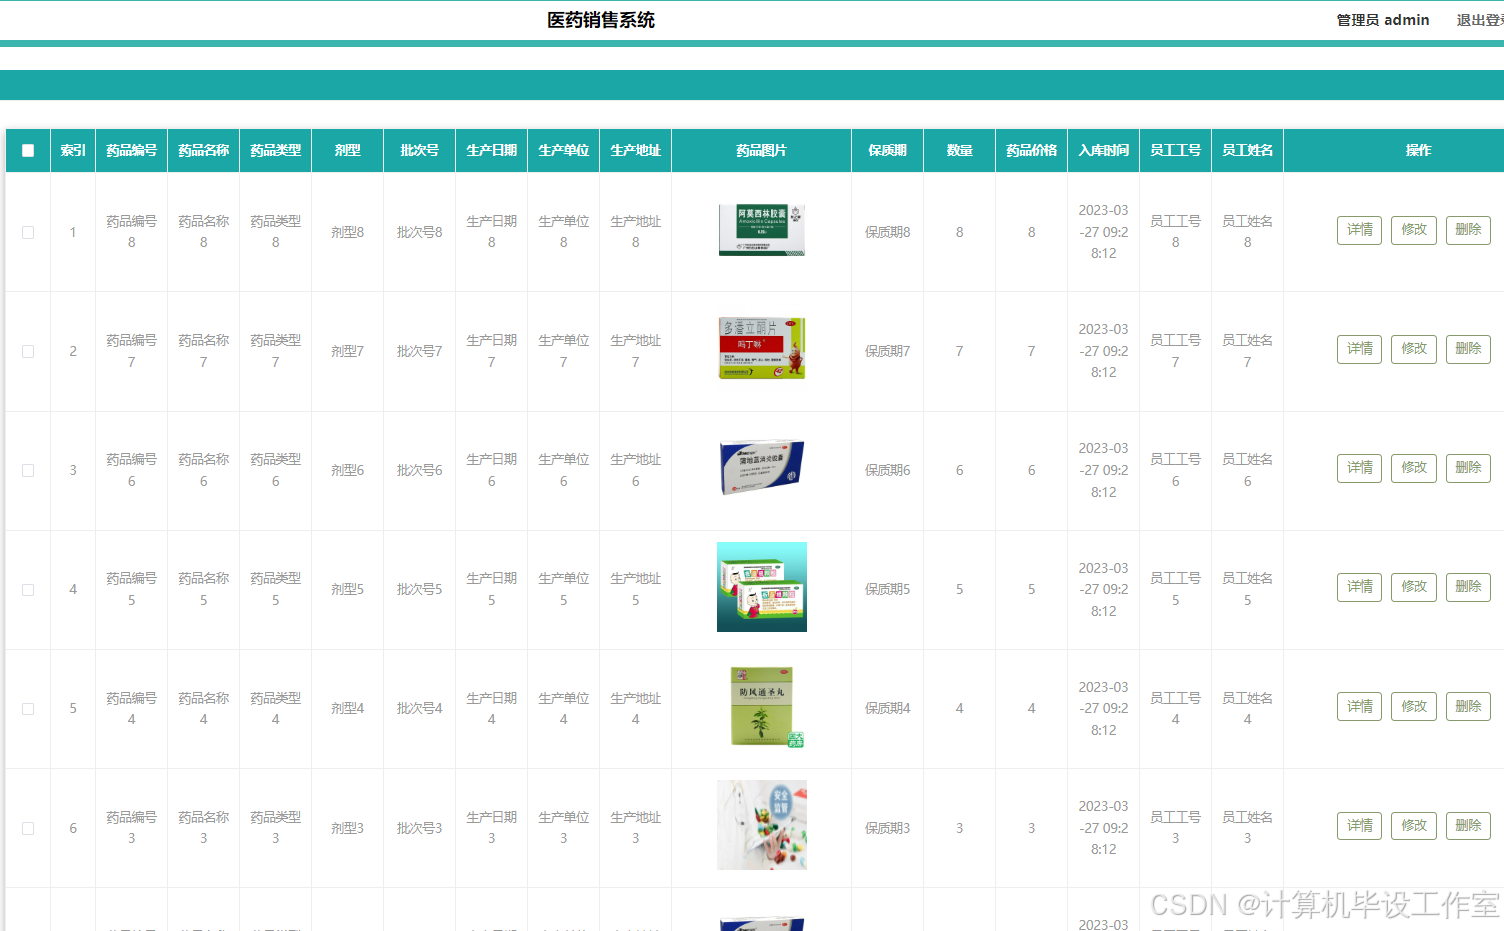This screenshot has height=931, width=1504.
Task: Click the 数量 column header
Action: pos(960,150)
